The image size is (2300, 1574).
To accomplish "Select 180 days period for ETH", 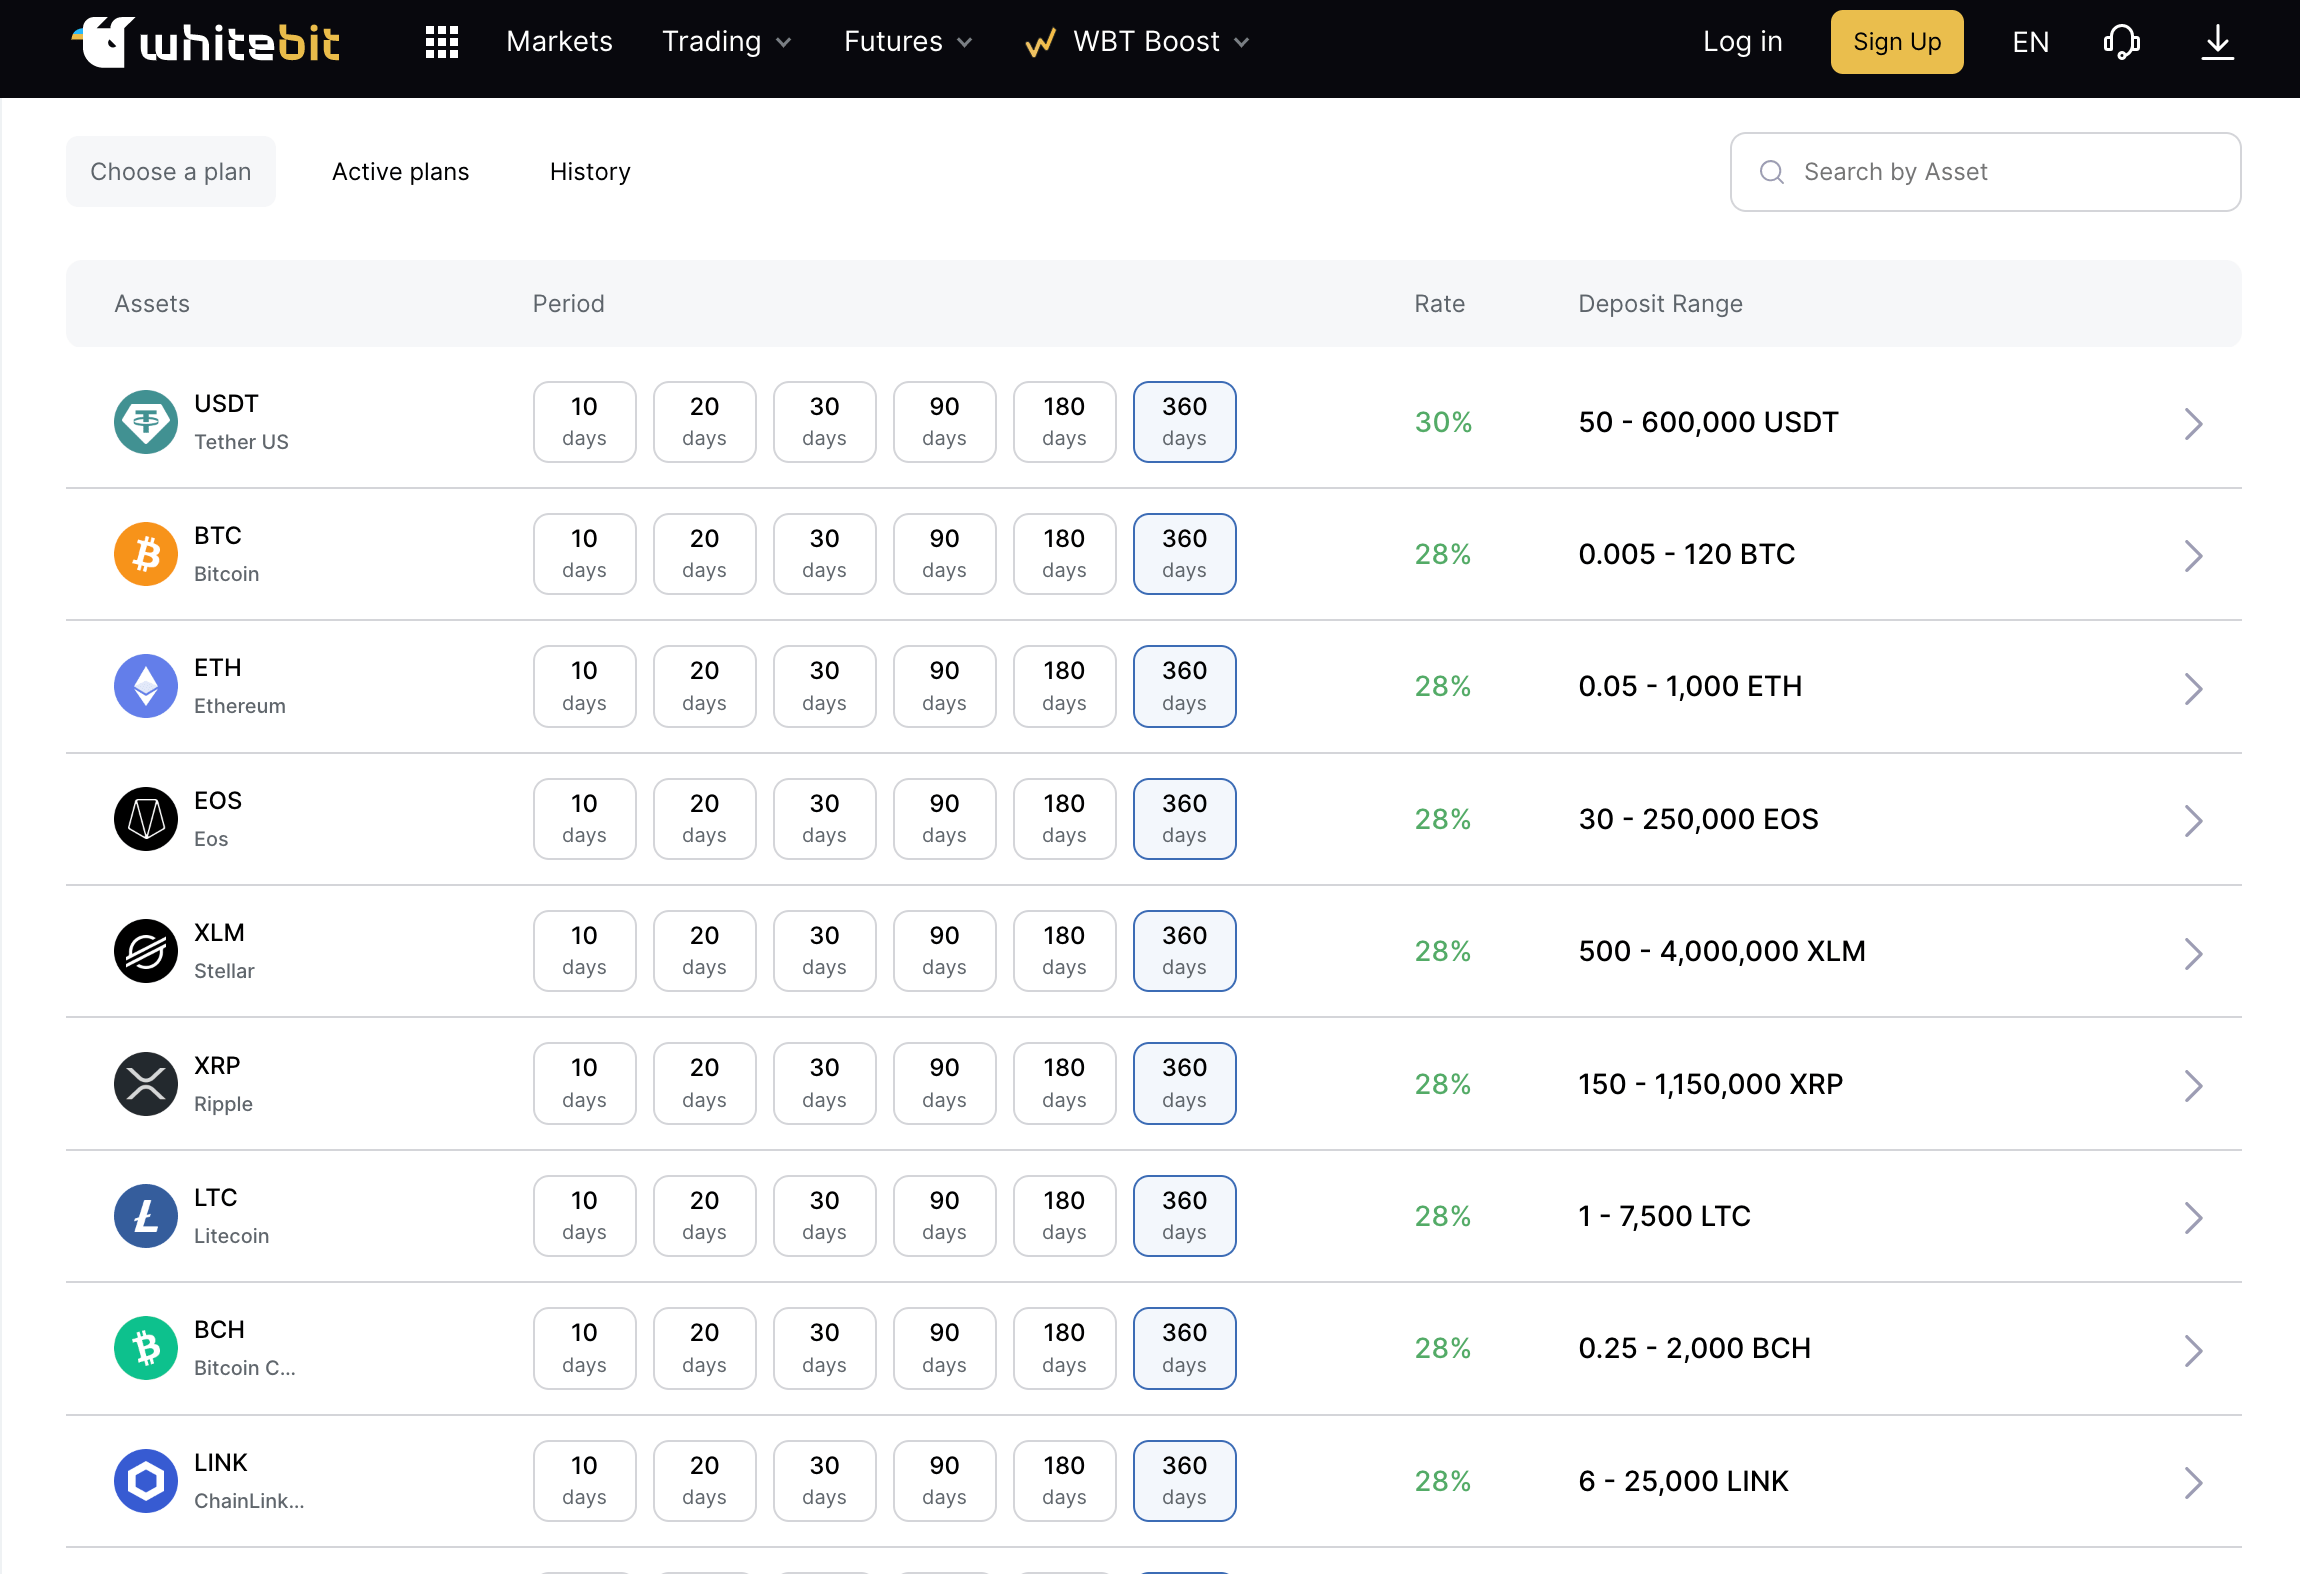I will (1065, 686).
